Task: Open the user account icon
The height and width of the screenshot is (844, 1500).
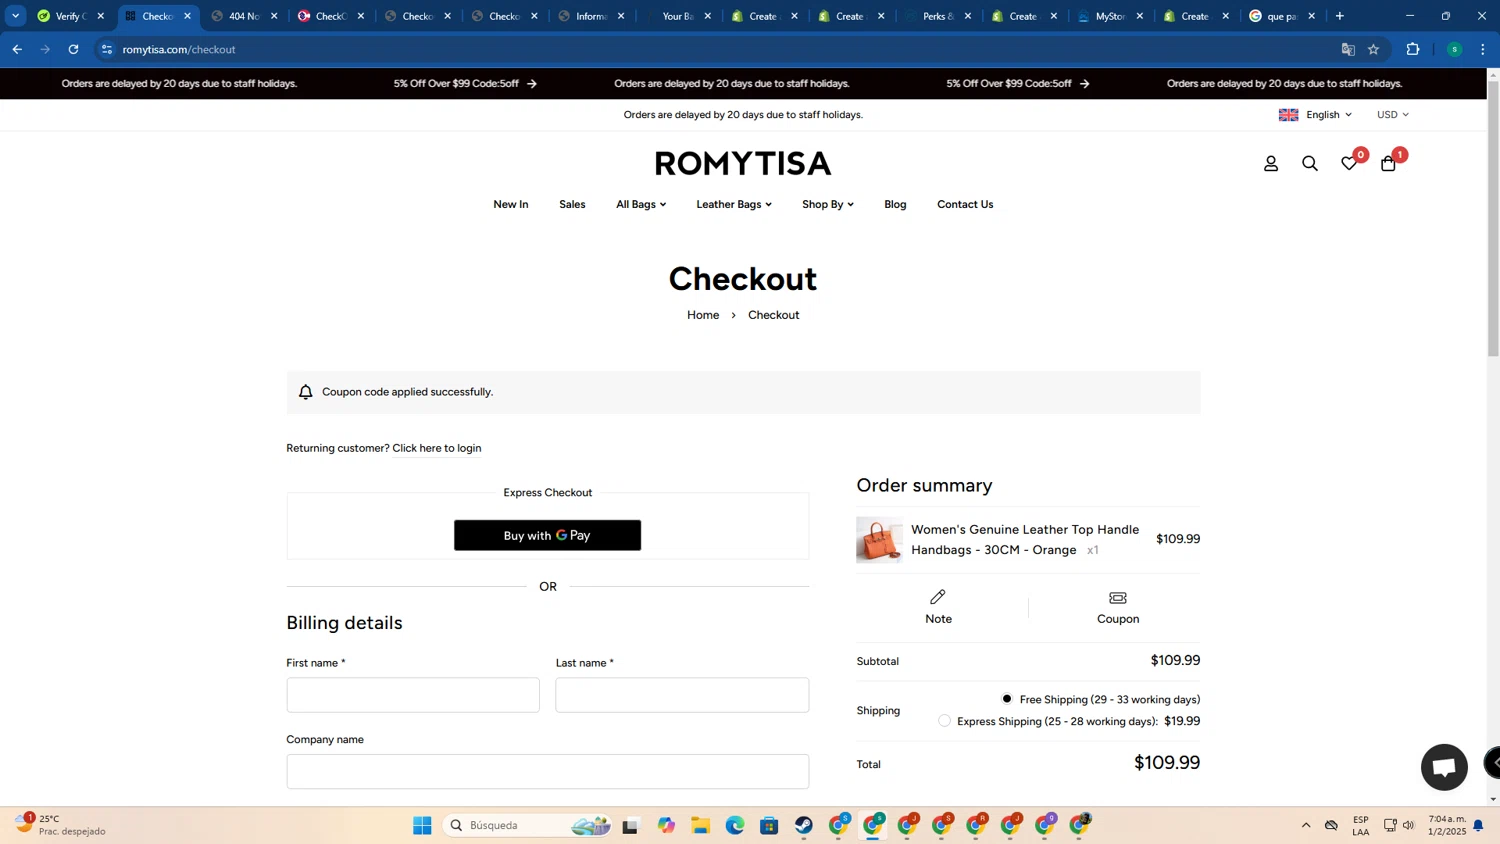Action: coord(1271,164)
